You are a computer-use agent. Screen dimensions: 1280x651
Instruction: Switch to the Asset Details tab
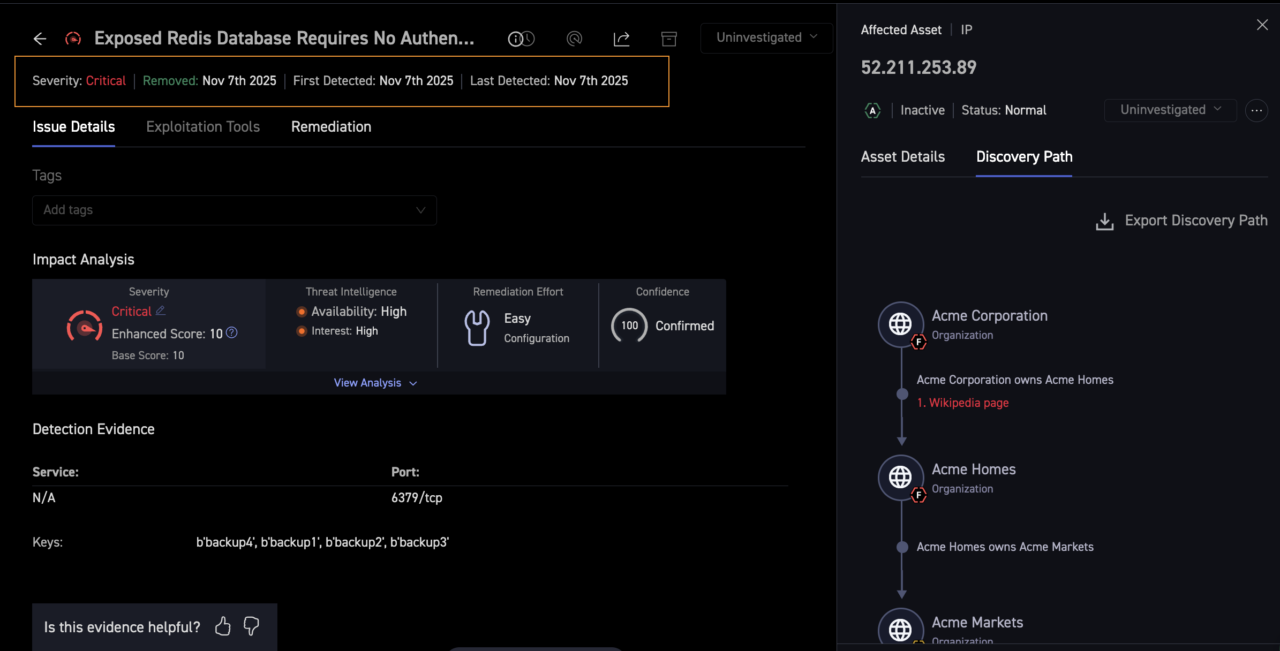[x=902, y=157]
